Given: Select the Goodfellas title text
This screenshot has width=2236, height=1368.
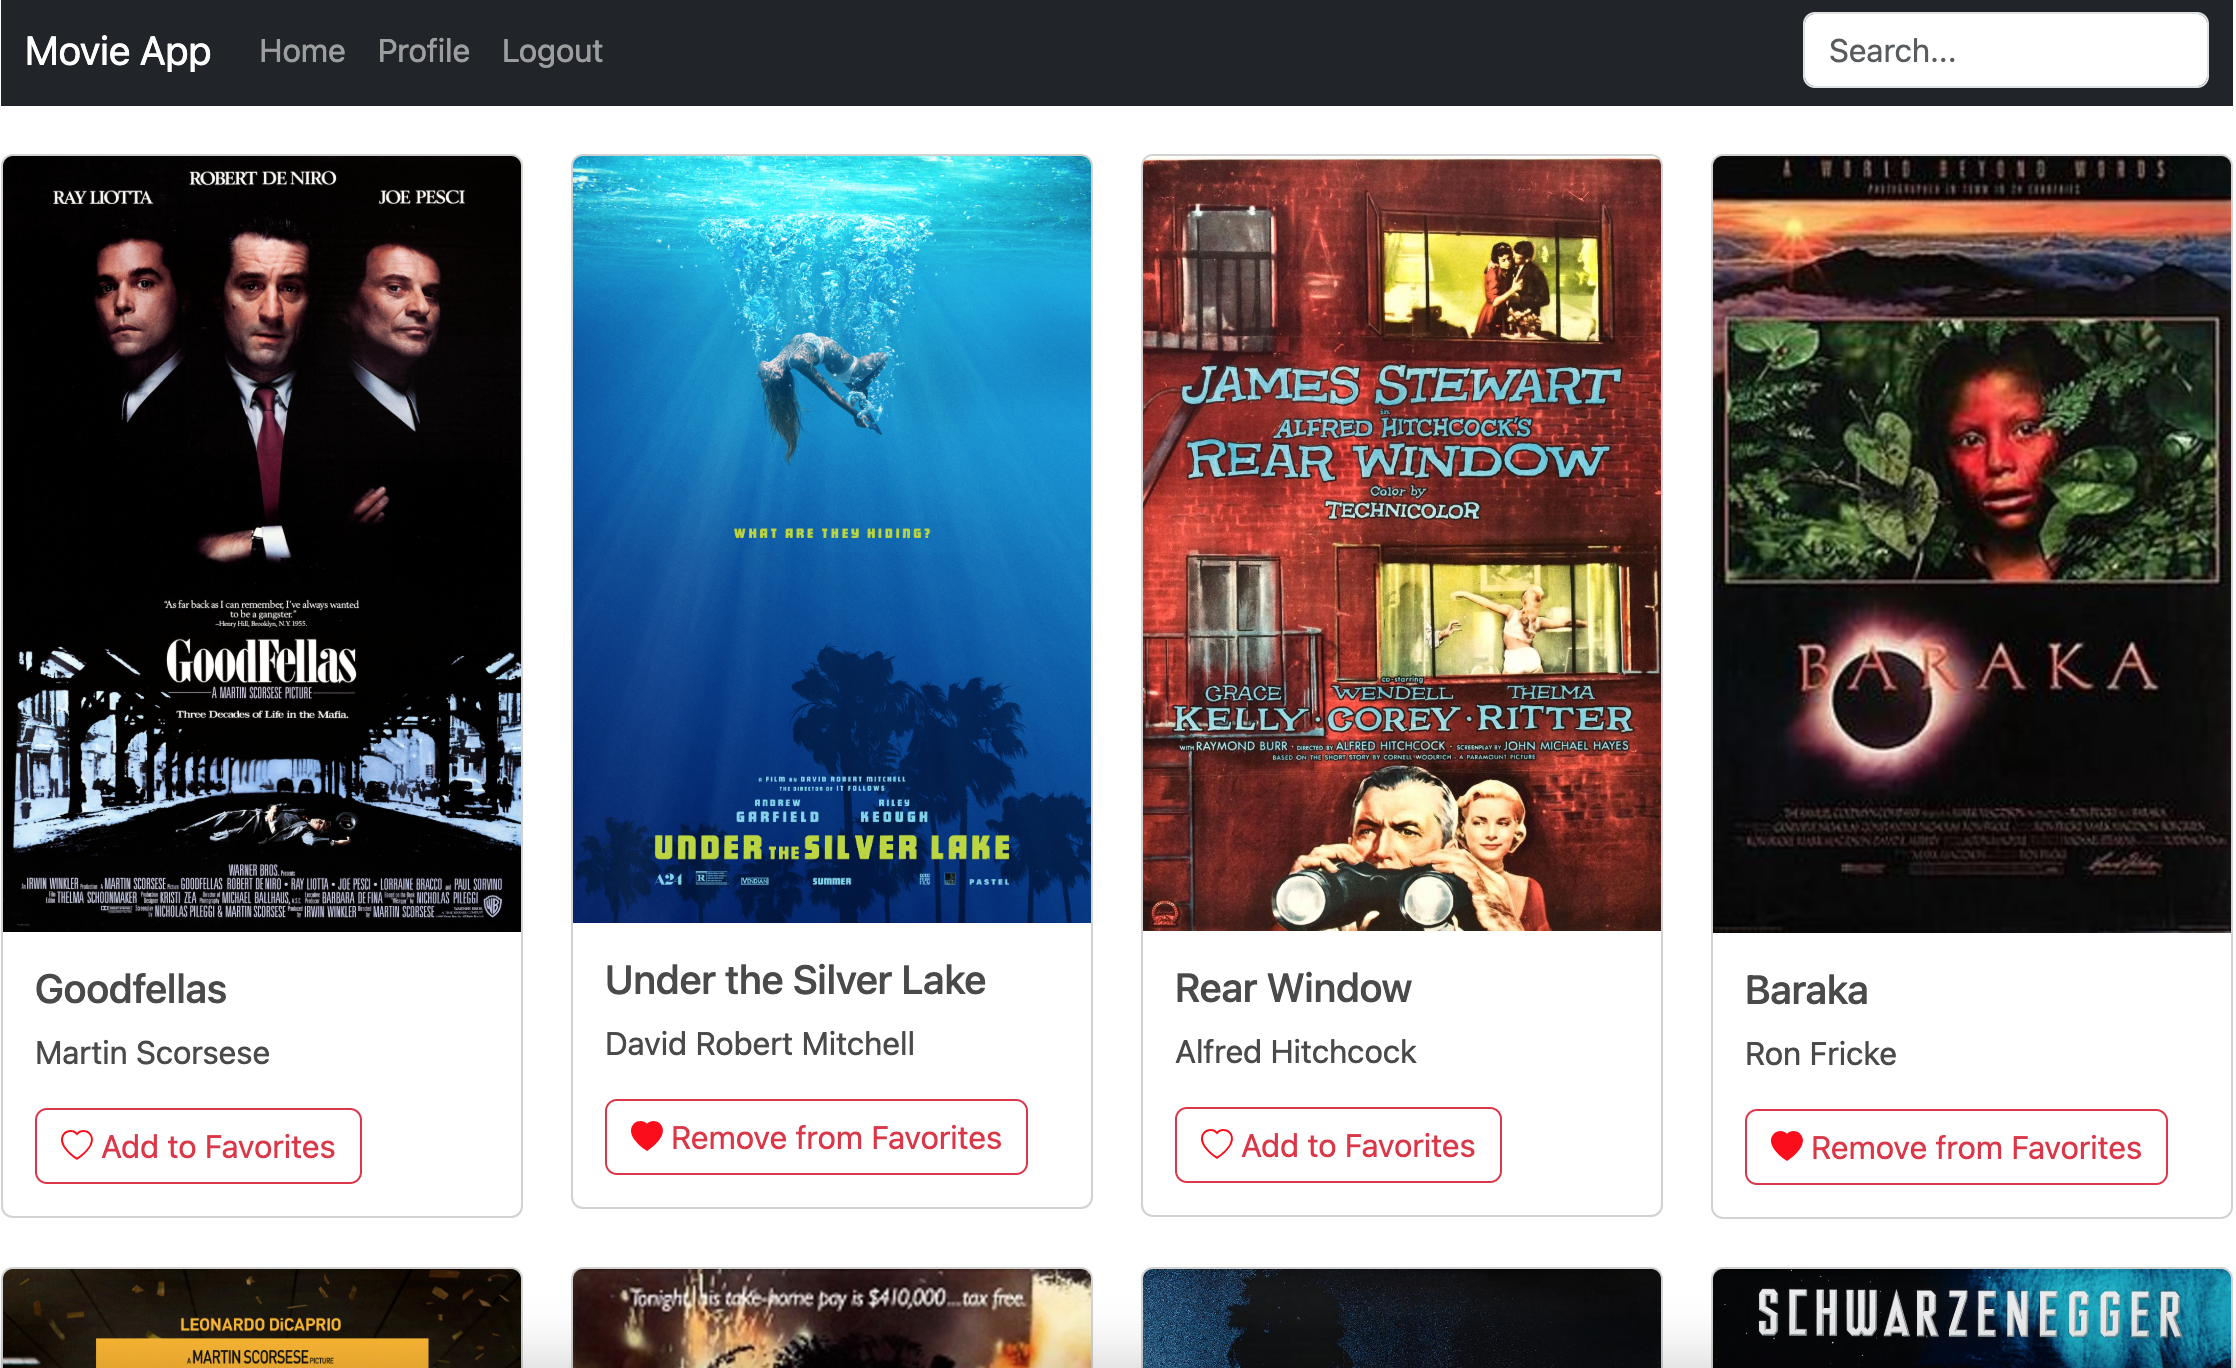Looking at the screenshot, I should click(x=131, y=989).
